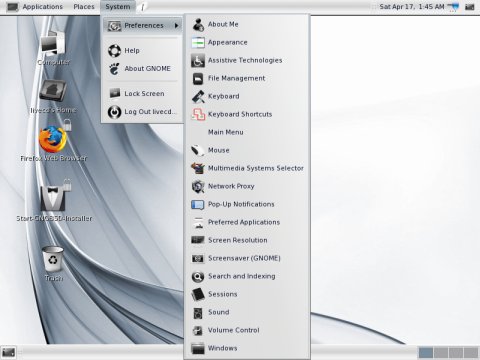Click the Log Out power icon
This screenshot has width=480, height=360.
click(114, 112)
